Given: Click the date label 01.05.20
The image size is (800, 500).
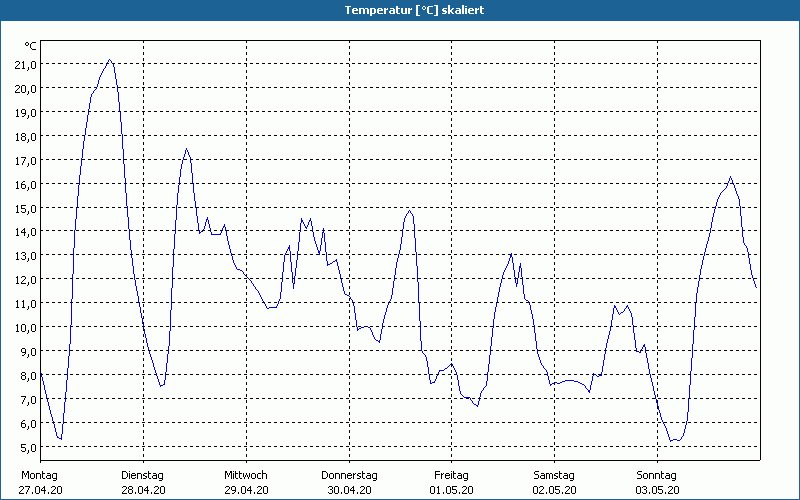Looking at the screenshot, I should click(451, 490).
